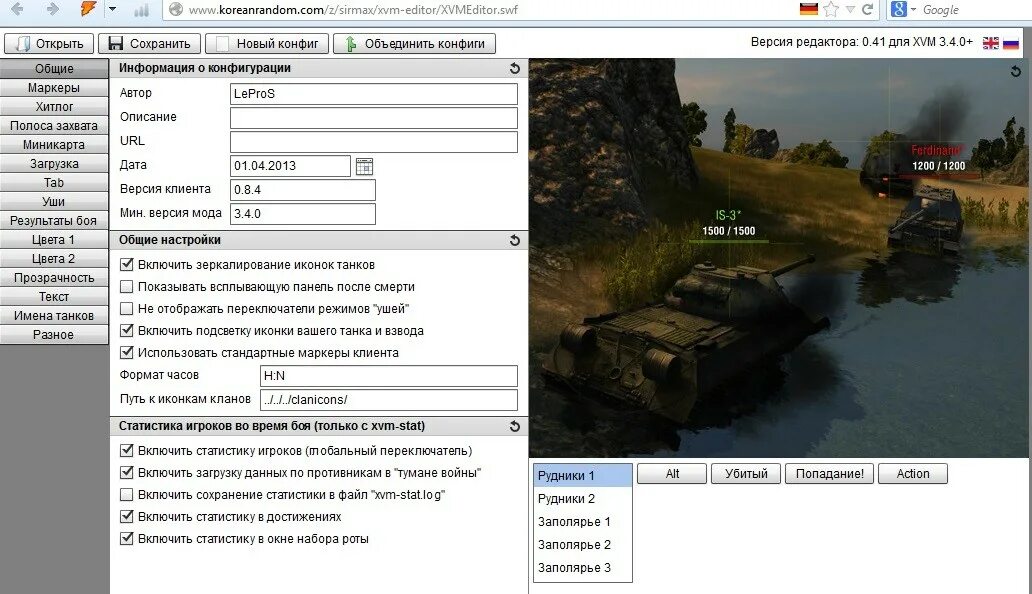
Task: Click the bar chart browser icon
Action: pos(142,10)
